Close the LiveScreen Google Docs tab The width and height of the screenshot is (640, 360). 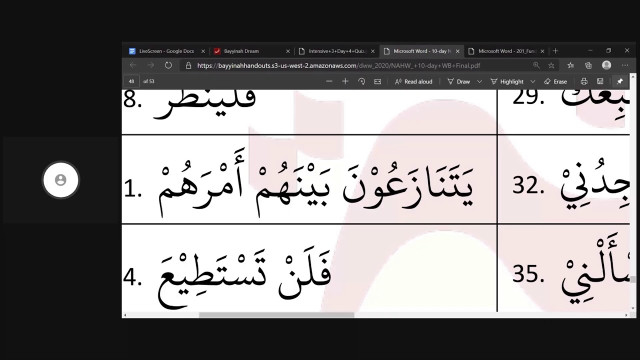coord(203,51)
